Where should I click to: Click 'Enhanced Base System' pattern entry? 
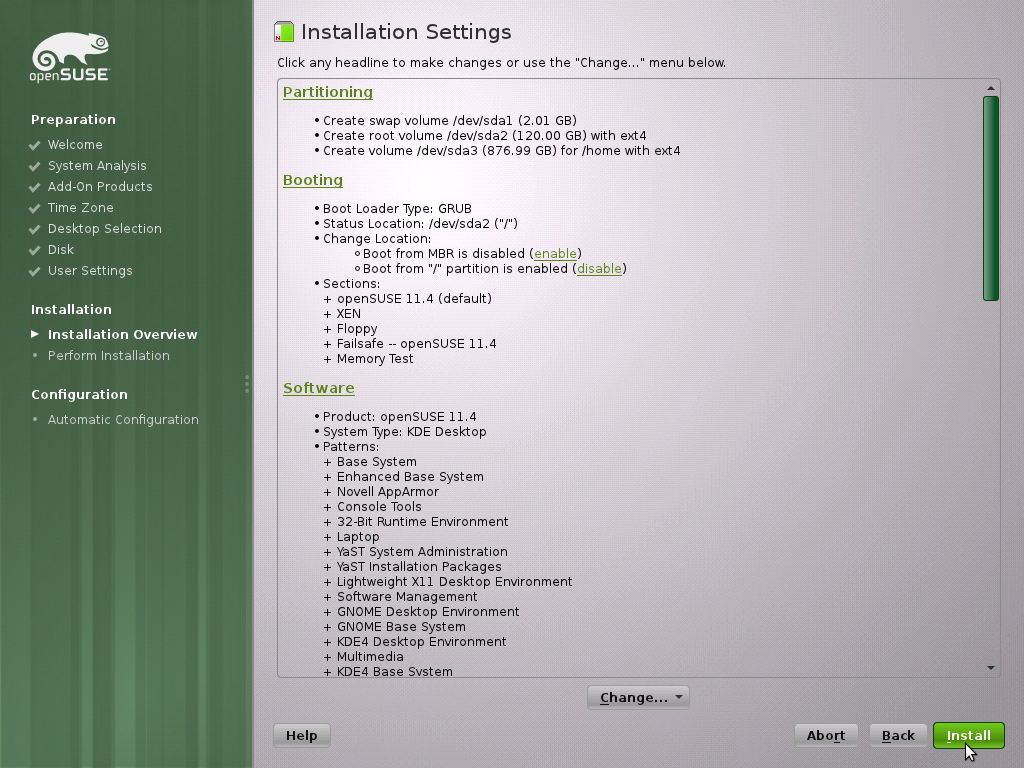pyautogui.click(x=410, y=477)
